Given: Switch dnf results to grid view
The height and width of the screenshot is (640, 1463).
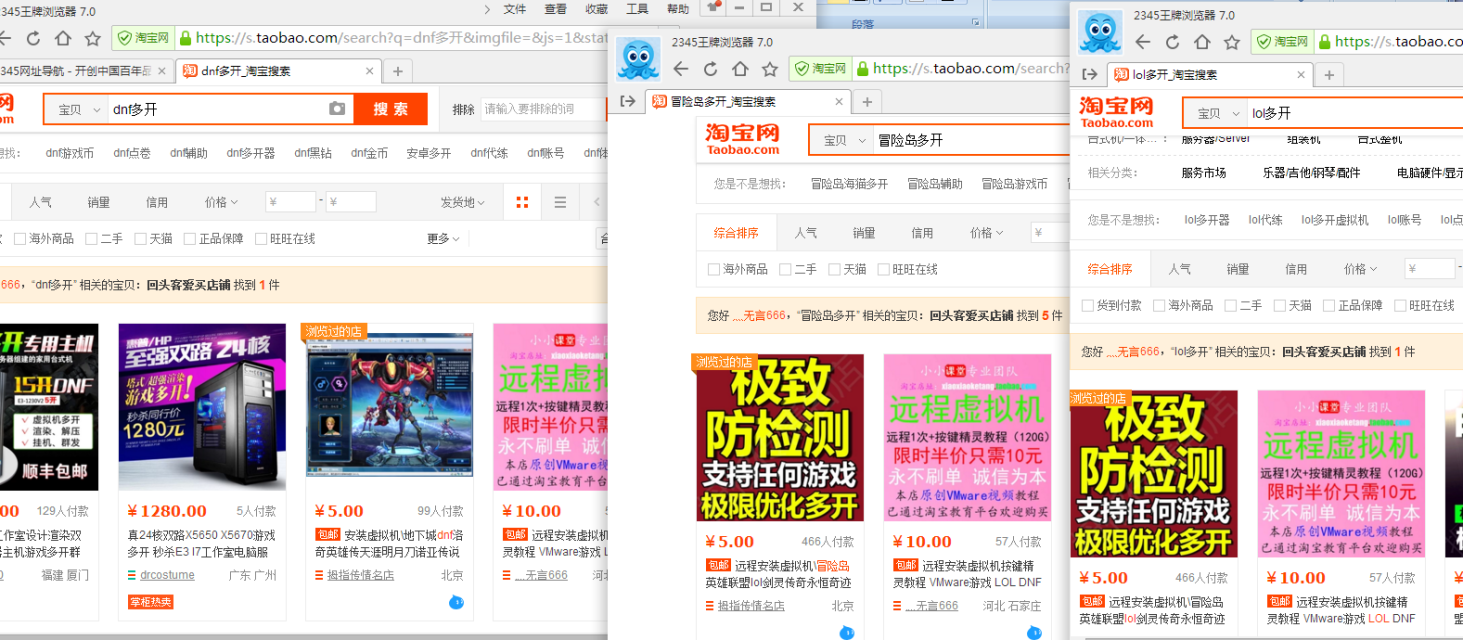Looking at the screenshot, I should [522, 202].
